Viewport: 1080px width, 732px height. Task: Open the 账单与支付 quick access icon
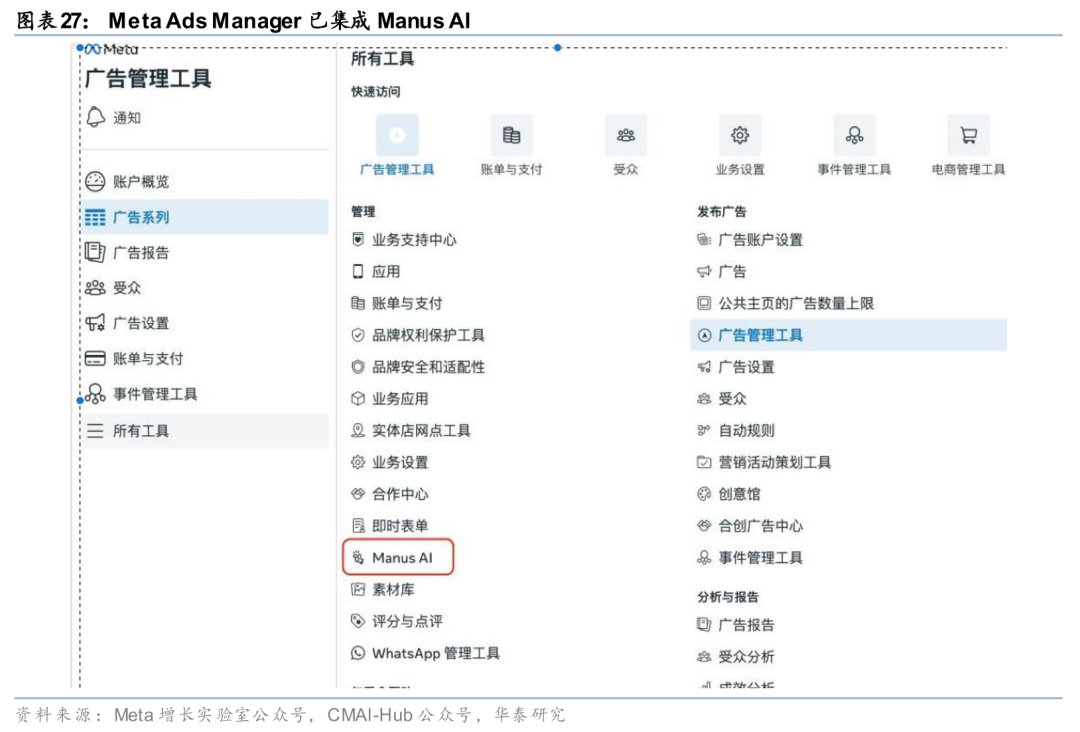[x=511, y=136]
